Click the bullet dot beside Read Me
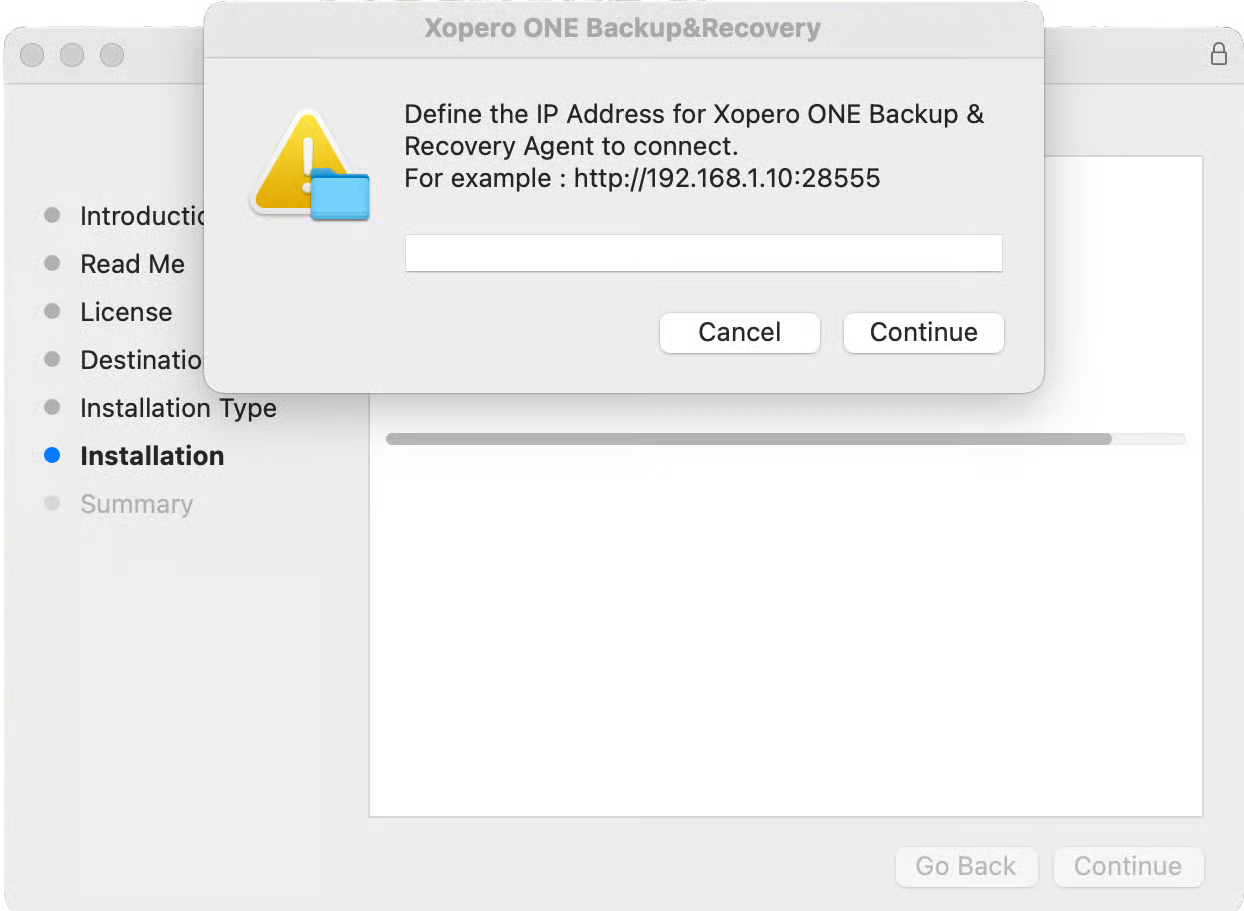 coord(53,264)
